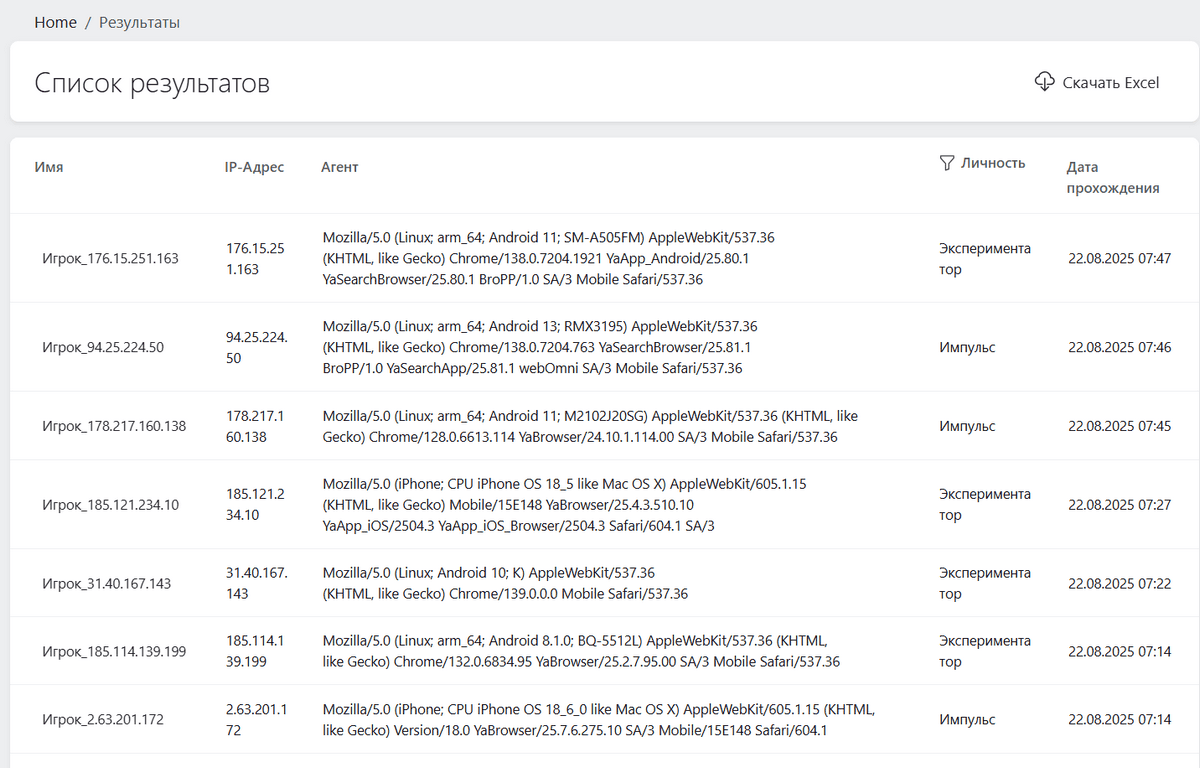Click the Скачать Excel button

point(1097,82)
